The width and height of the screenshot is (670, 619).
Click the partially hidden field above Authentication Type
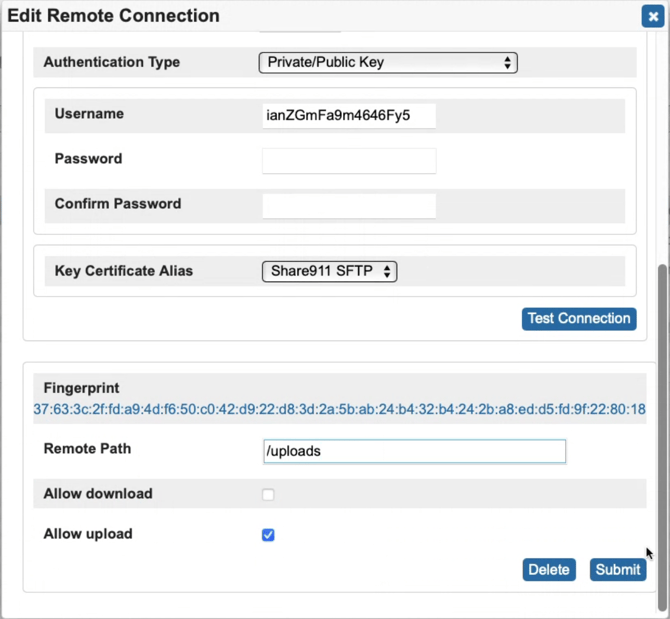(x=292, y=30)
